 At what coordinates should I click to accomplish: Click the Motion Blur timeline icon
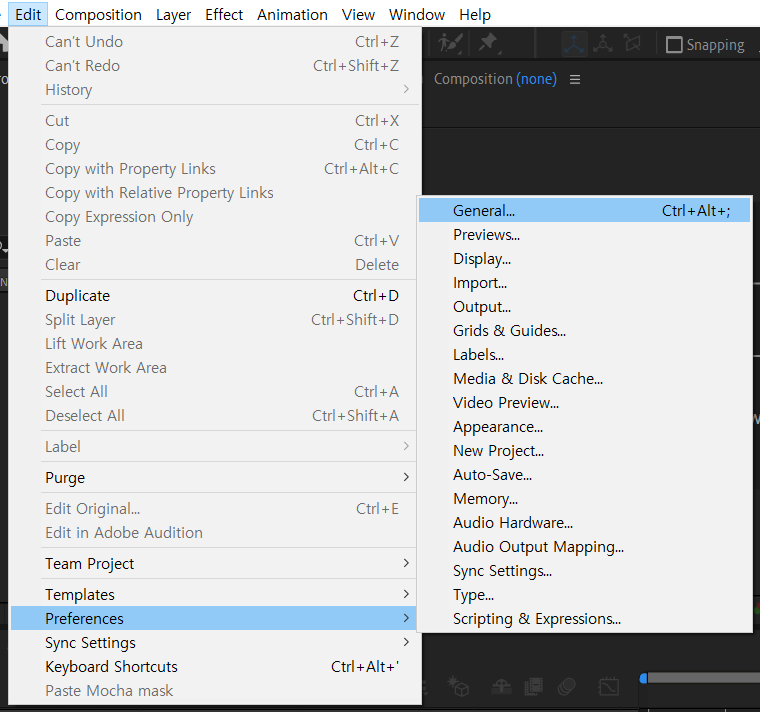click(566, 686)
